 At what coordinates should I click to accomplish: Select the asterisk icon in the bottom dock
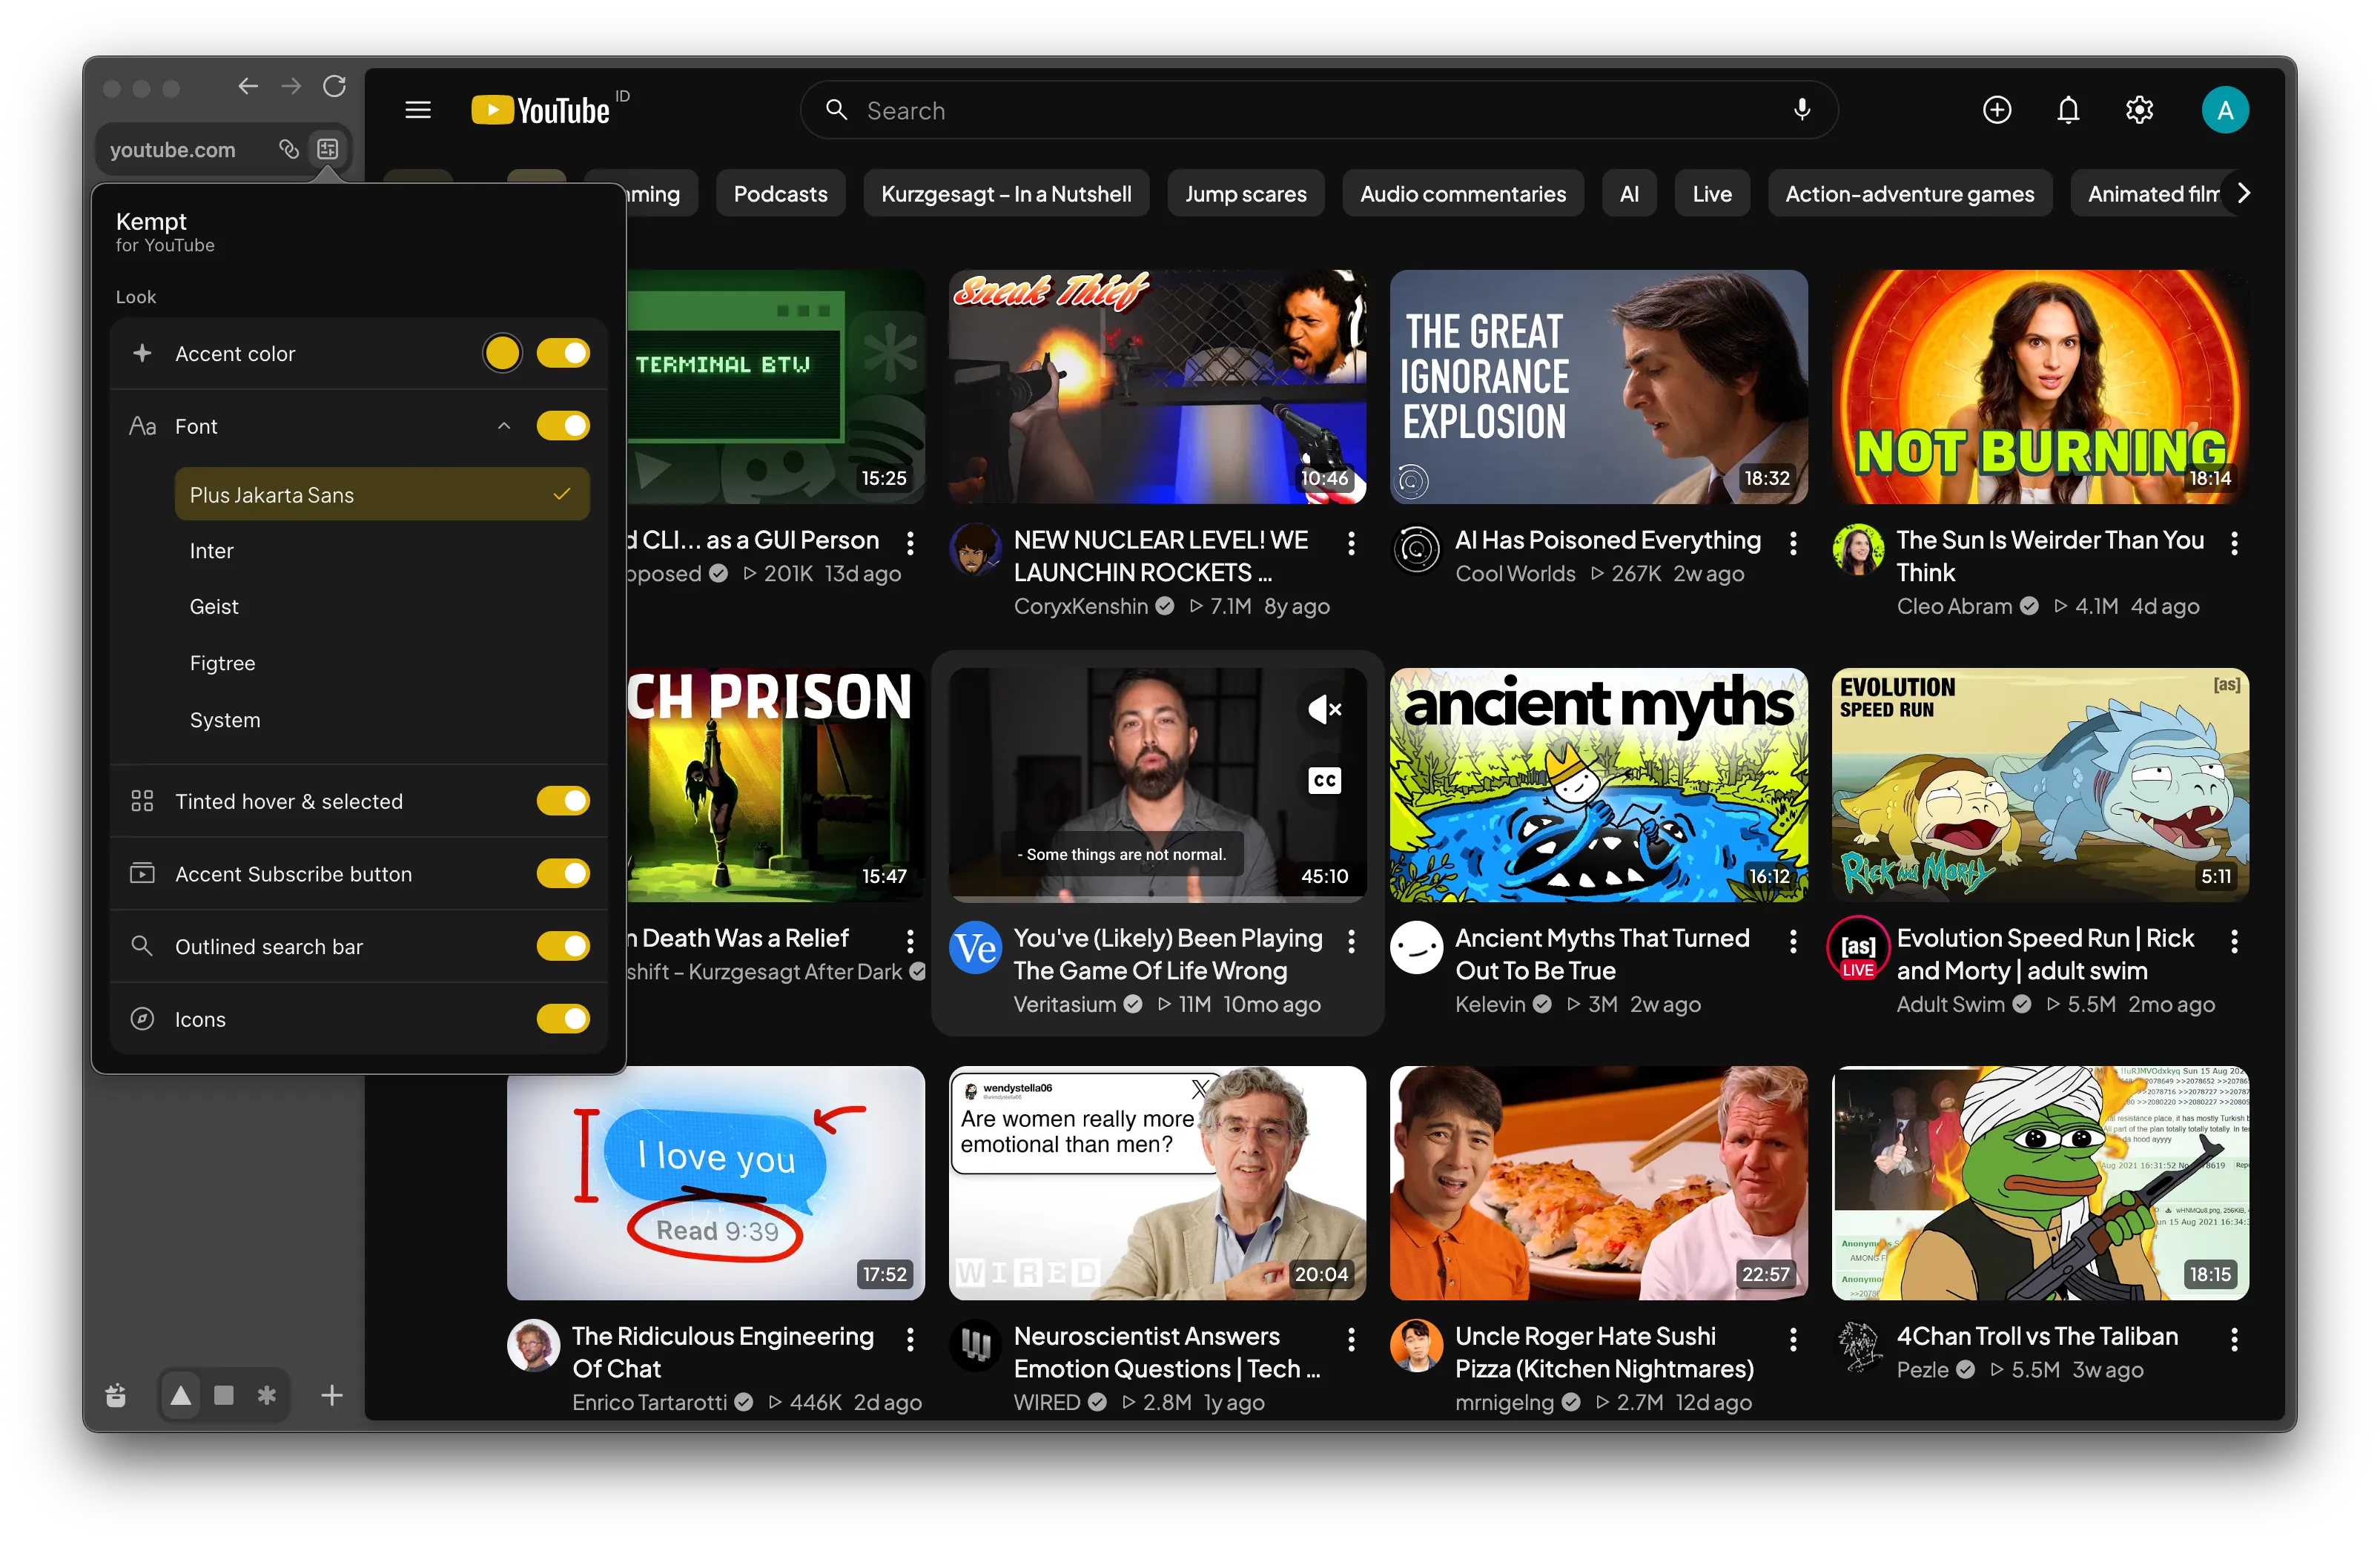click(x=266, y=1395)
